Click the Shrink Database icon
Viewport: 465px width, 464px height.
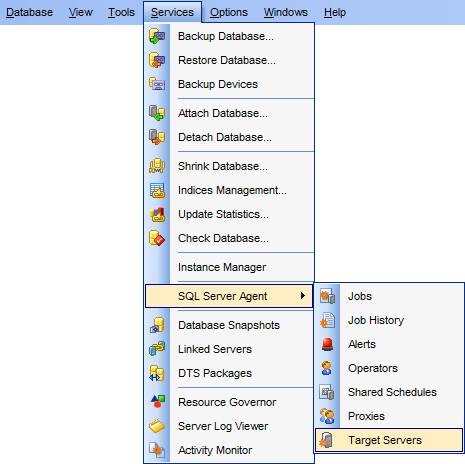[x=157, y=166]
